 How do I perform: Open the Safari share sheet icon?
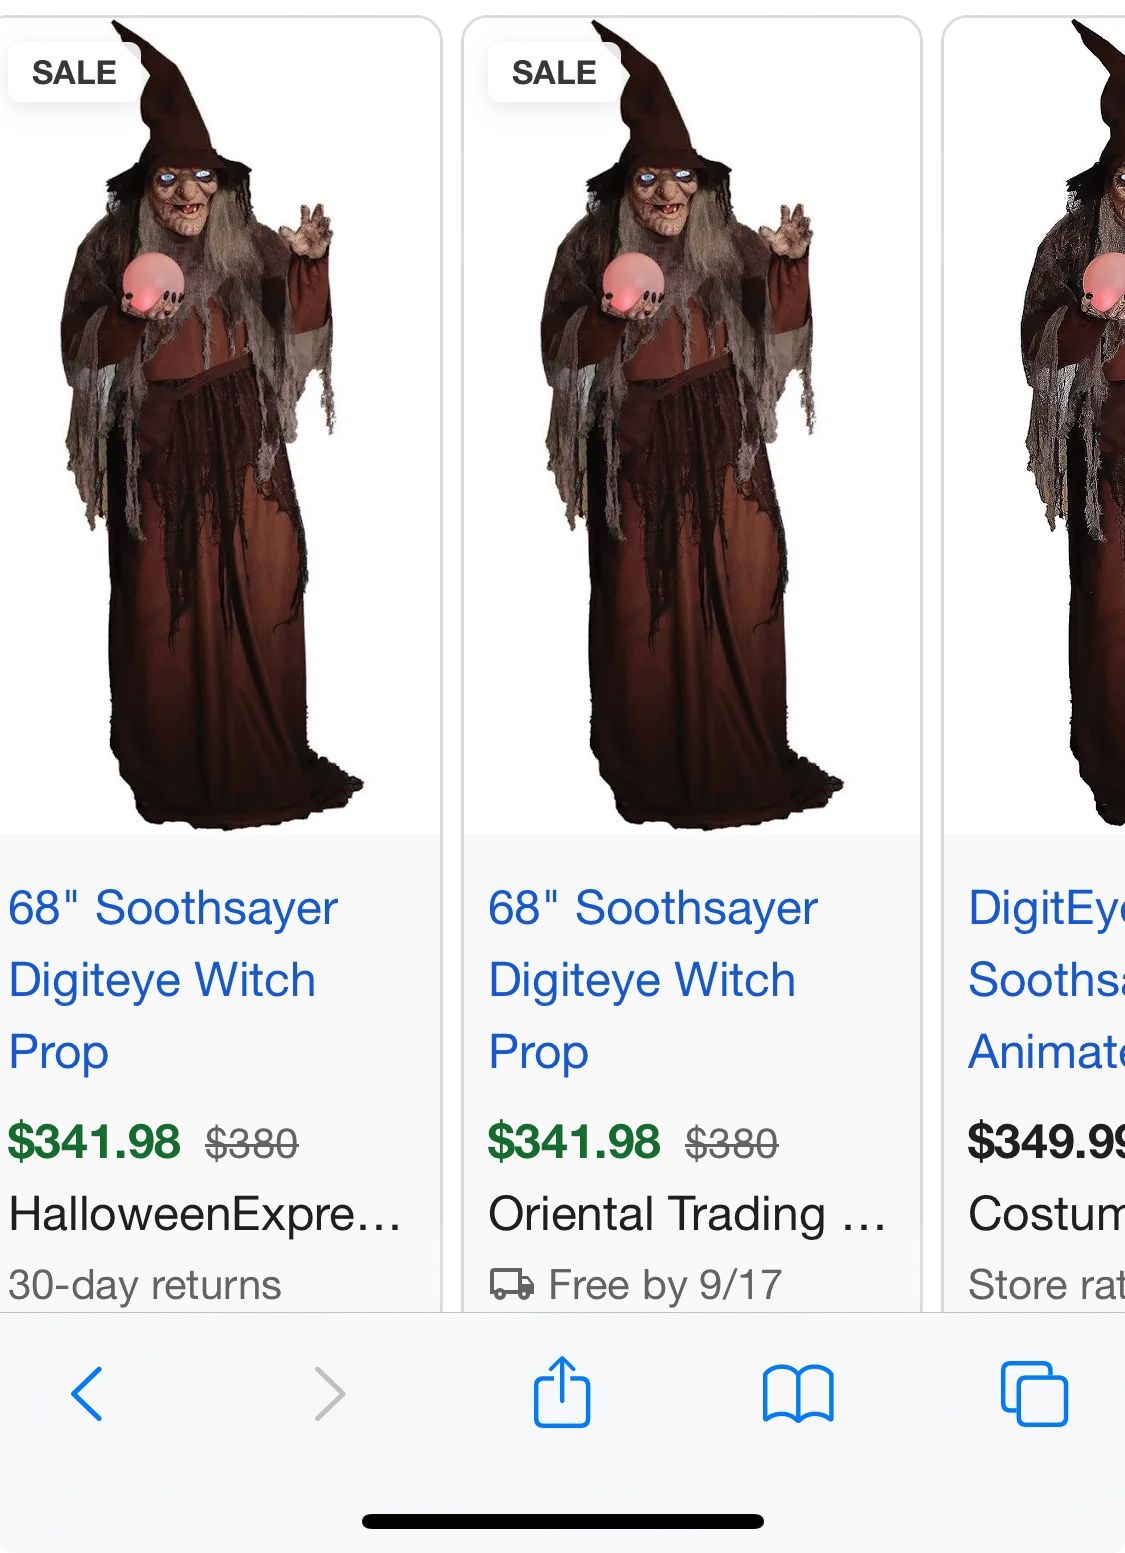[x=562, y=1391]
